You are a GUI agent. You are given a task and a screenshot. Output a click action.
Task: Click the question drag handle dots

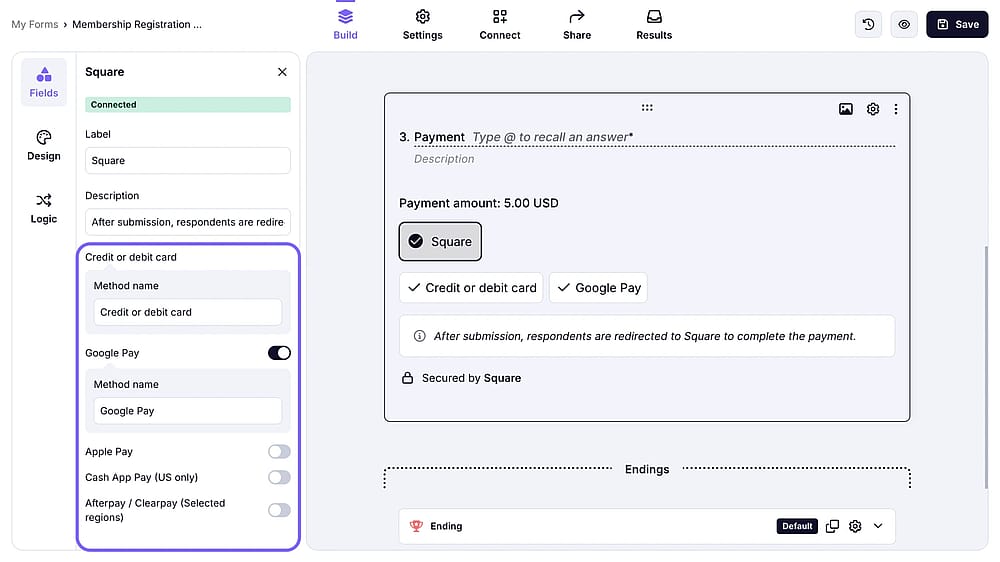[647, 108]
